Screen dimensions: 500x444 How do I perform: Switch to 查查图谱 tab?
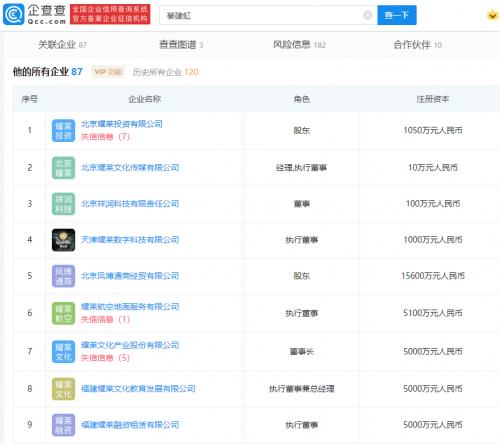click(181, 45)
